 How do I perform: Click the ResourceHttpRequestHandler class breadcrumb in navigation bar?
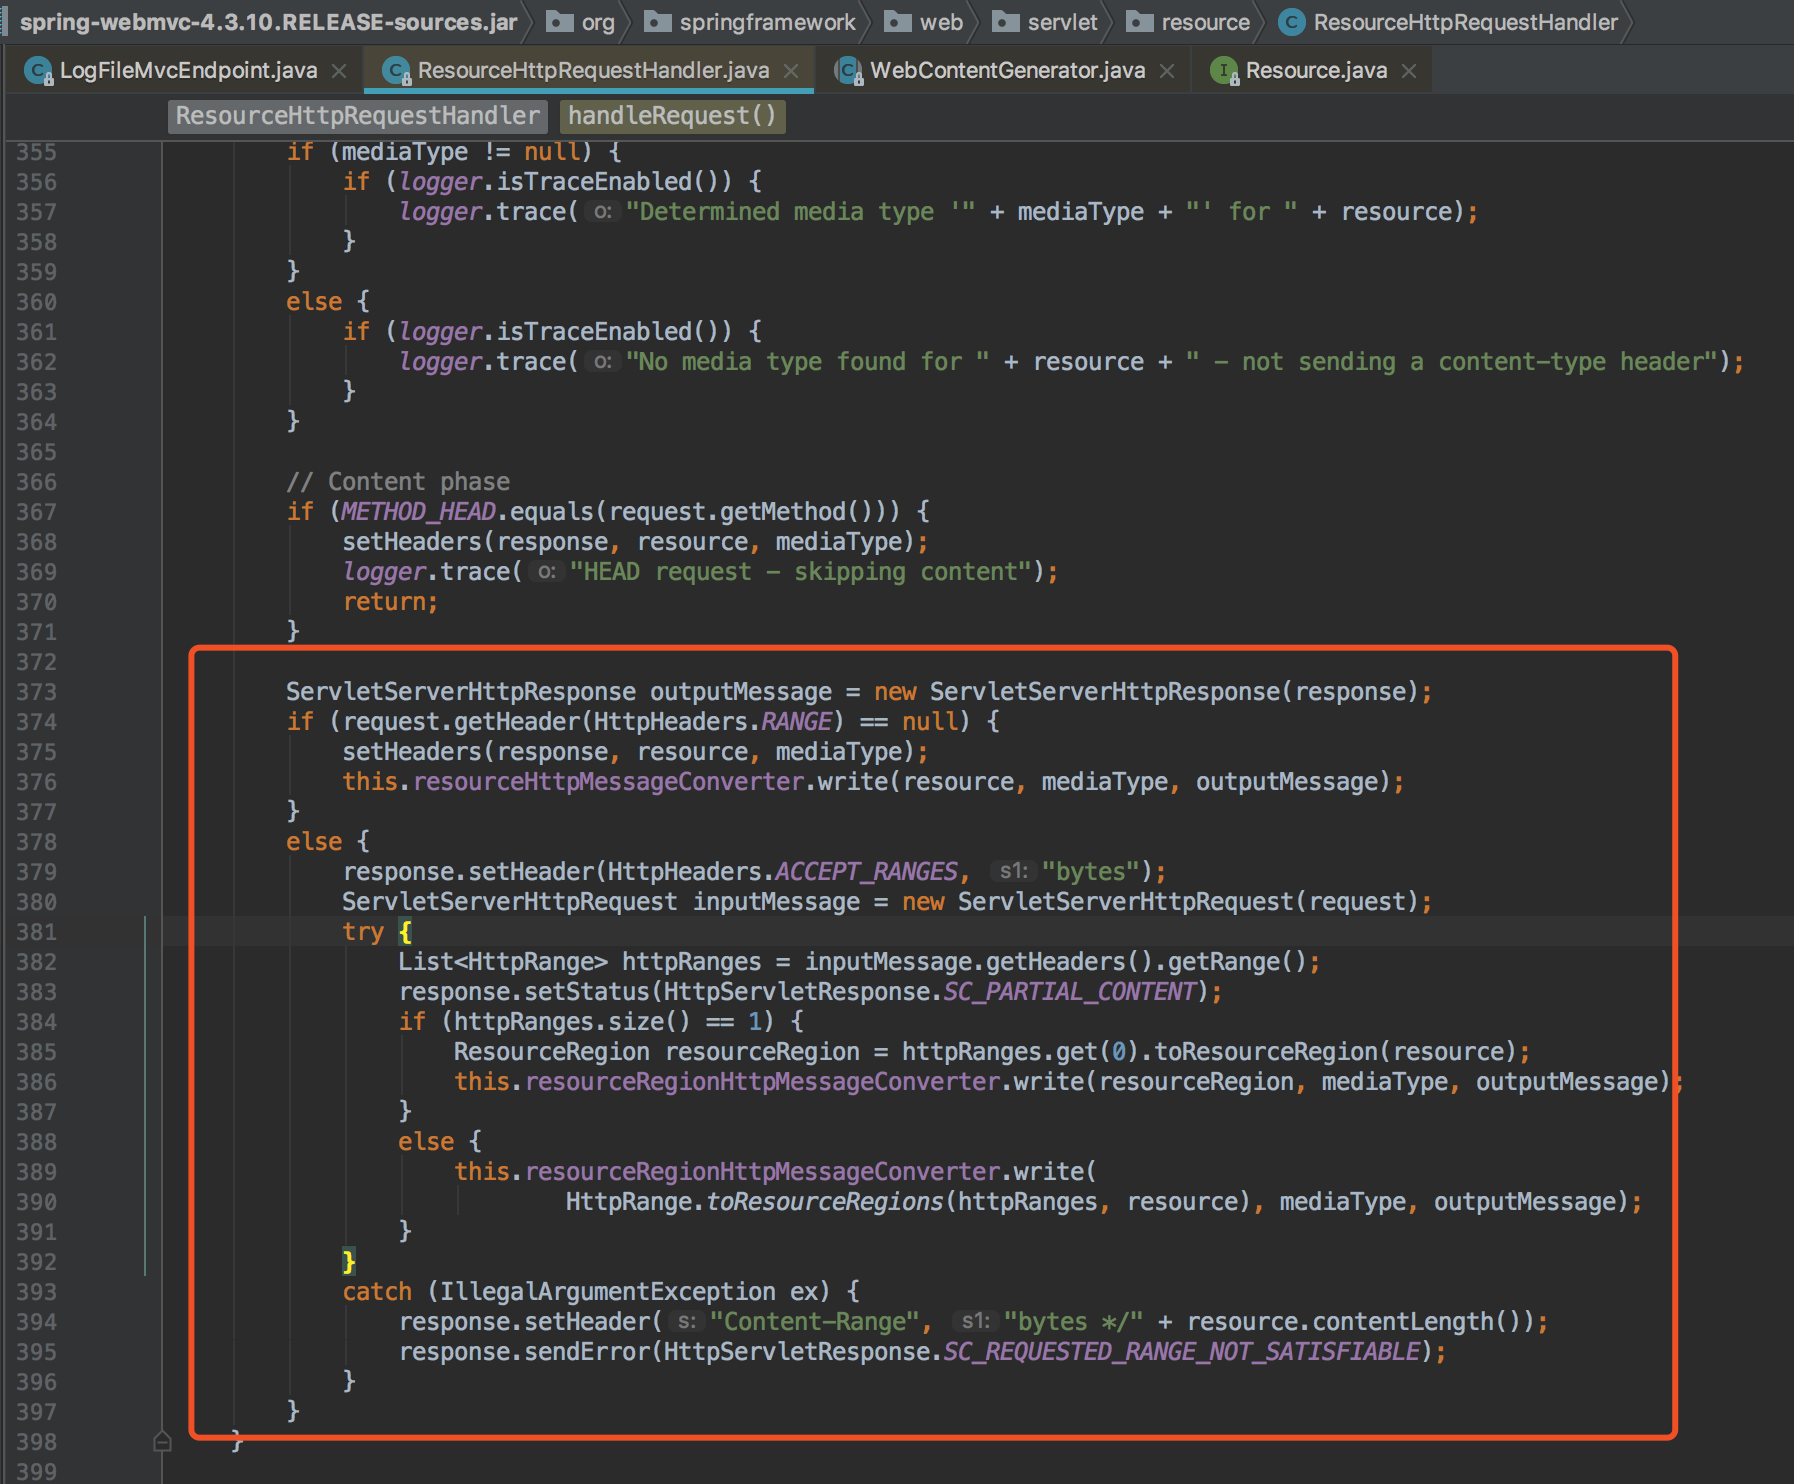click(1465, 22)
